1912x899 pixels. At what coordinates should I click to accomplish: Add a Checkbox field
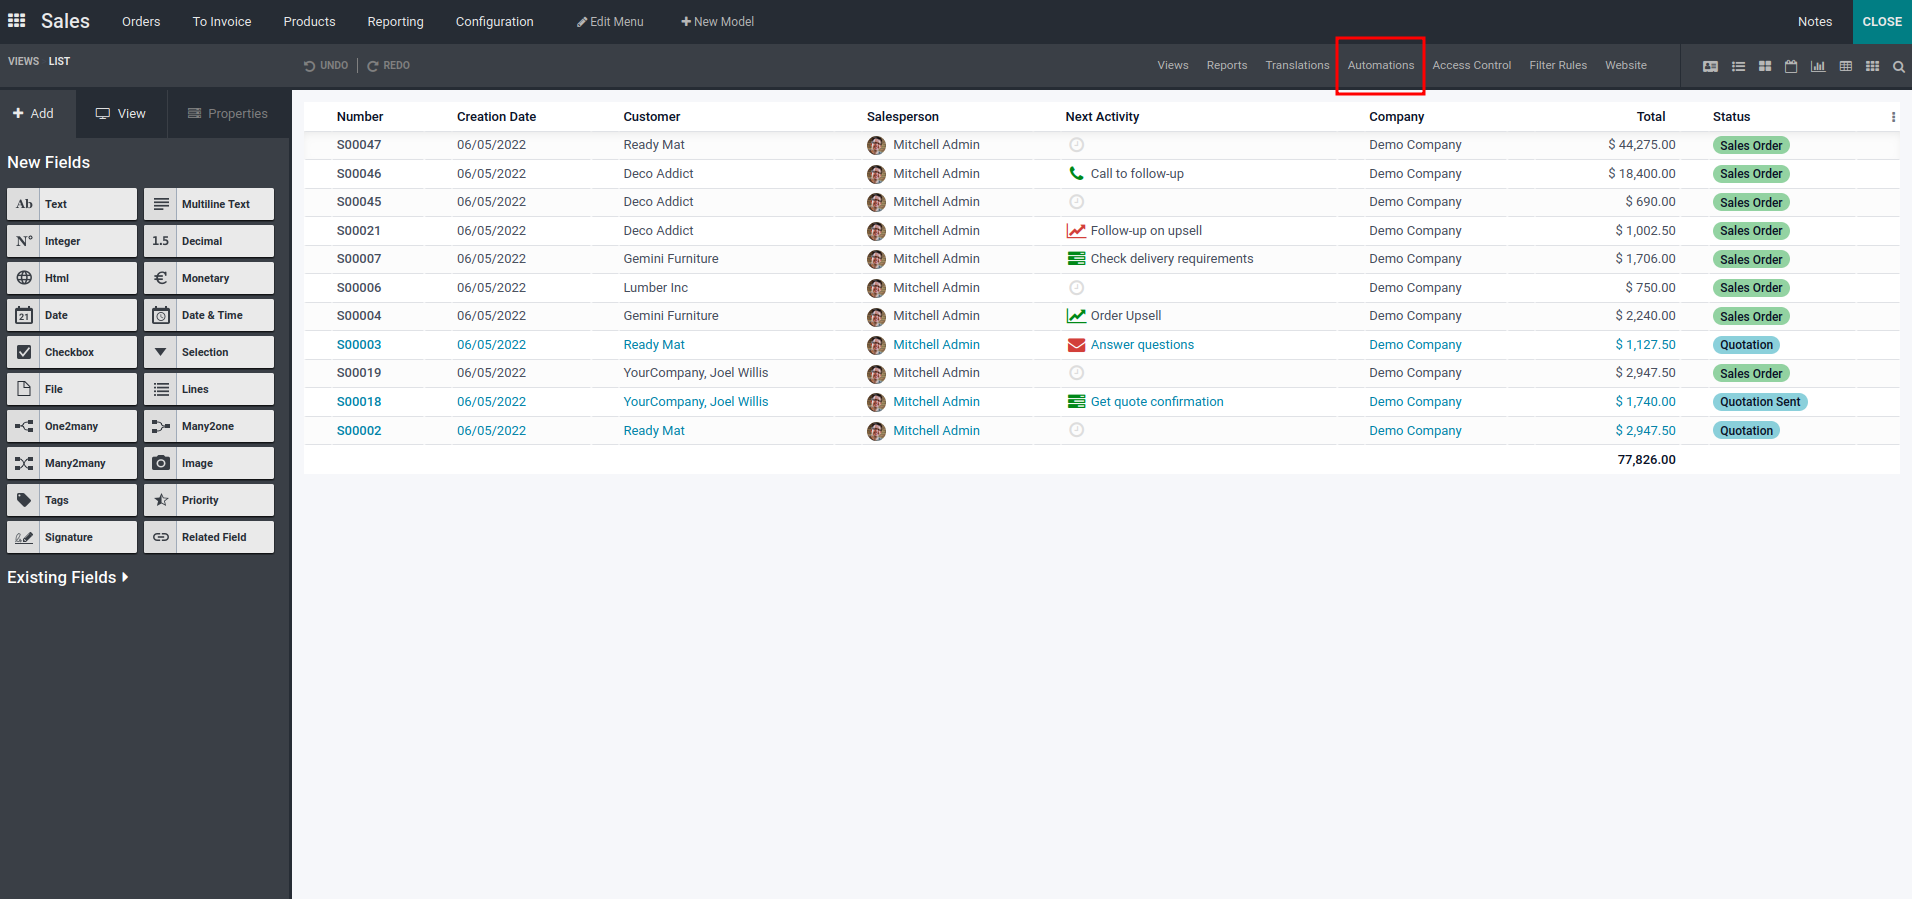coord(72,352)
